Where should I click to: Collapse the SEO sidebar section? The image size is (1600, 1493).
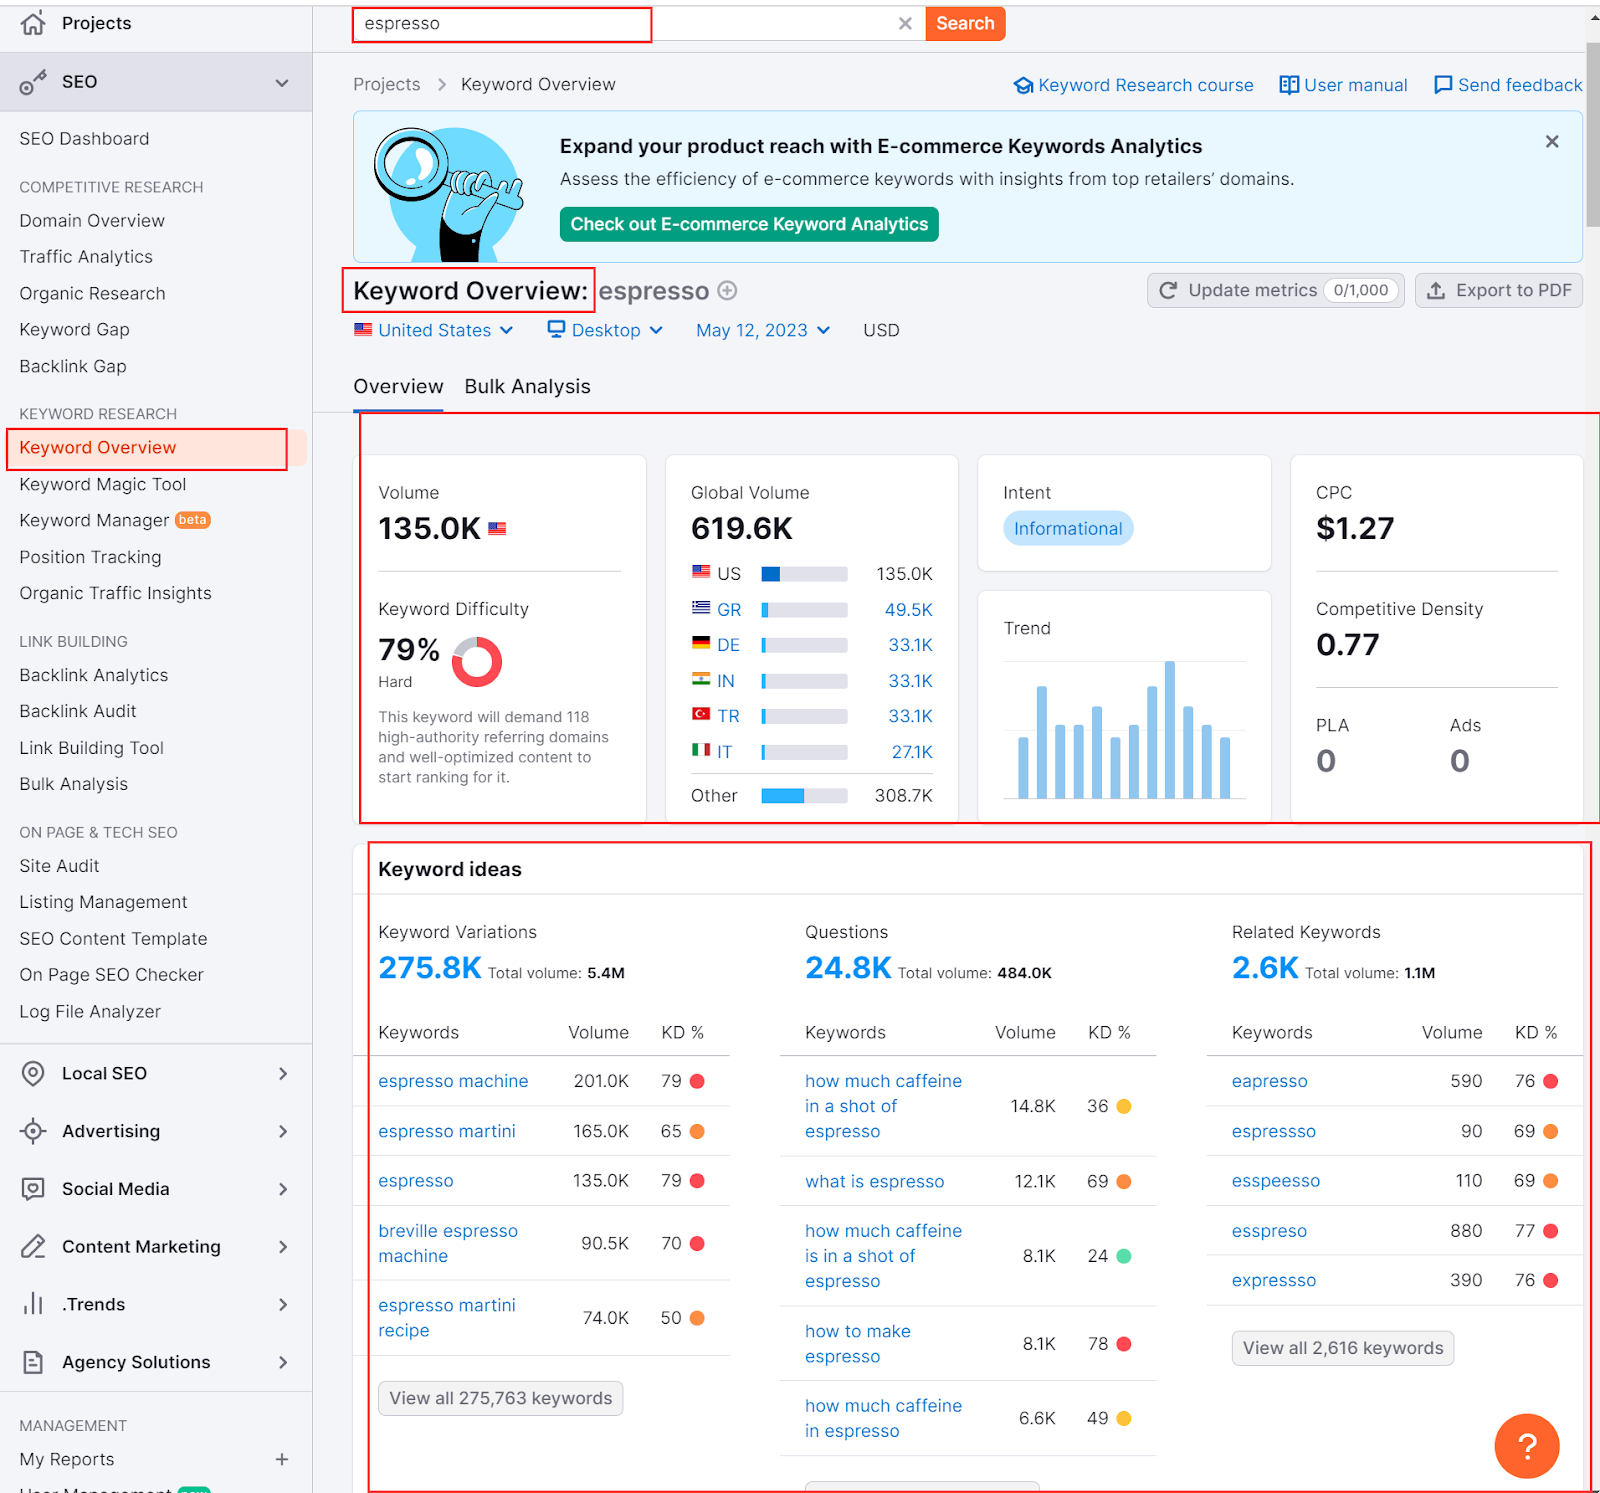coord(282,82)
